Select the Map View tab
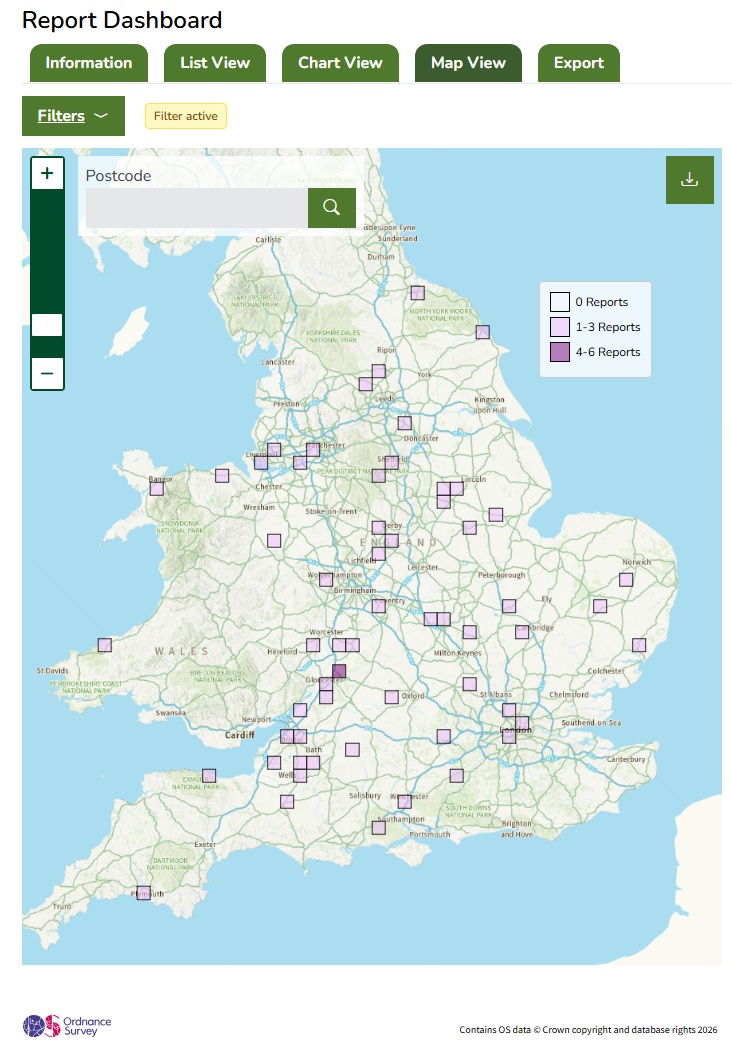 pos(469,63)
